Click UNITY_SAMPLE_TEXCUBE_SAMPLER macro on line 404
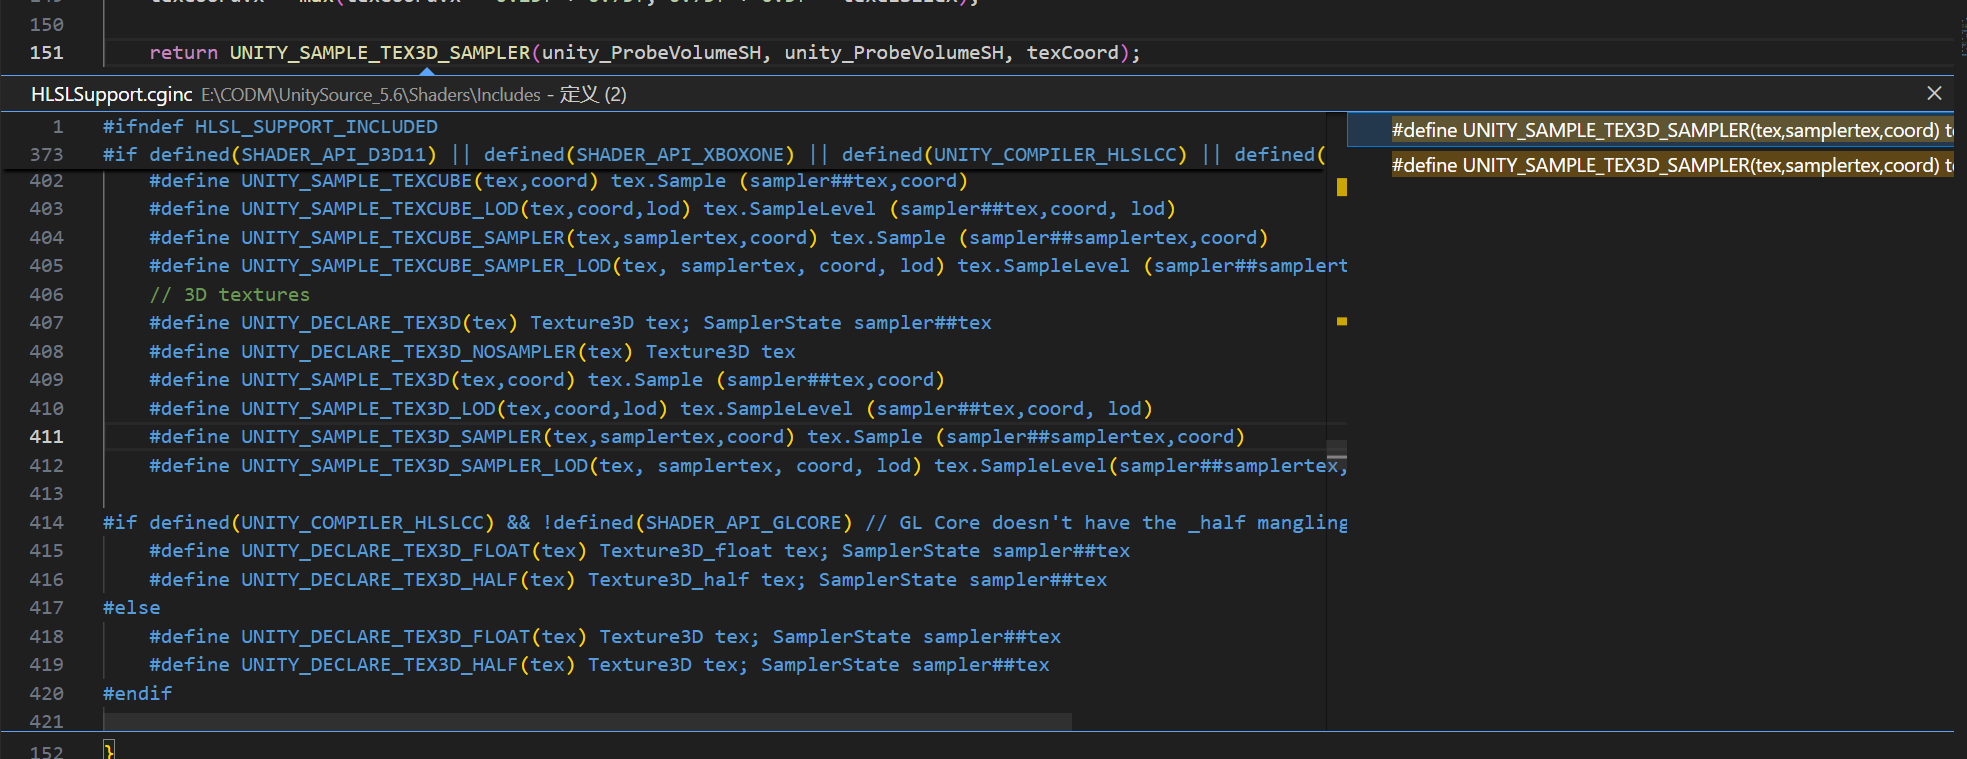1967x759 pixels. pyautogui.click(x=403, y=238)
